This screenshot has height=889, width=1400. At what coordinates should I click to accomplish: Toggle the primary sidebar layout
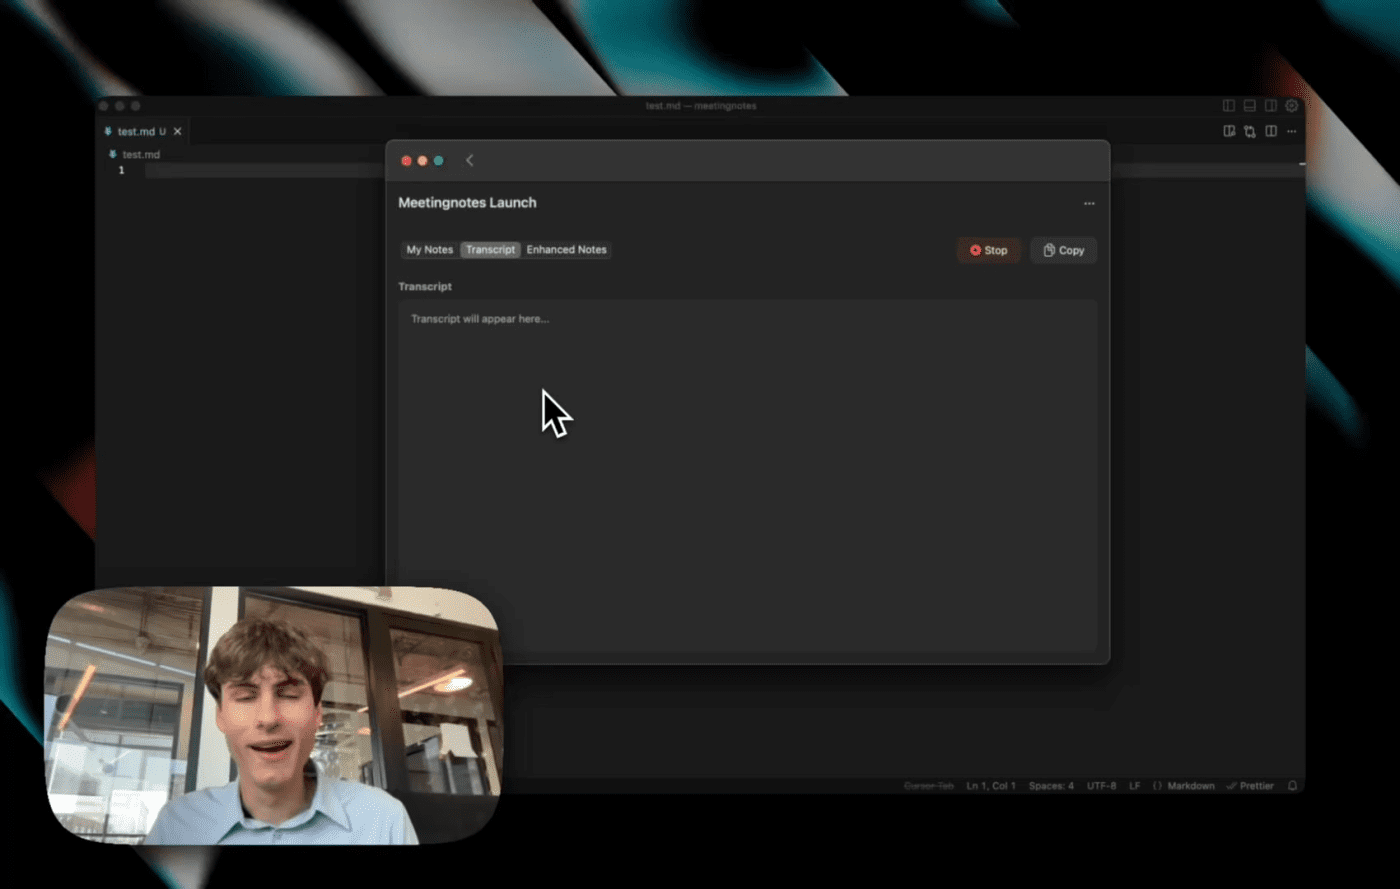point(1229,106)
